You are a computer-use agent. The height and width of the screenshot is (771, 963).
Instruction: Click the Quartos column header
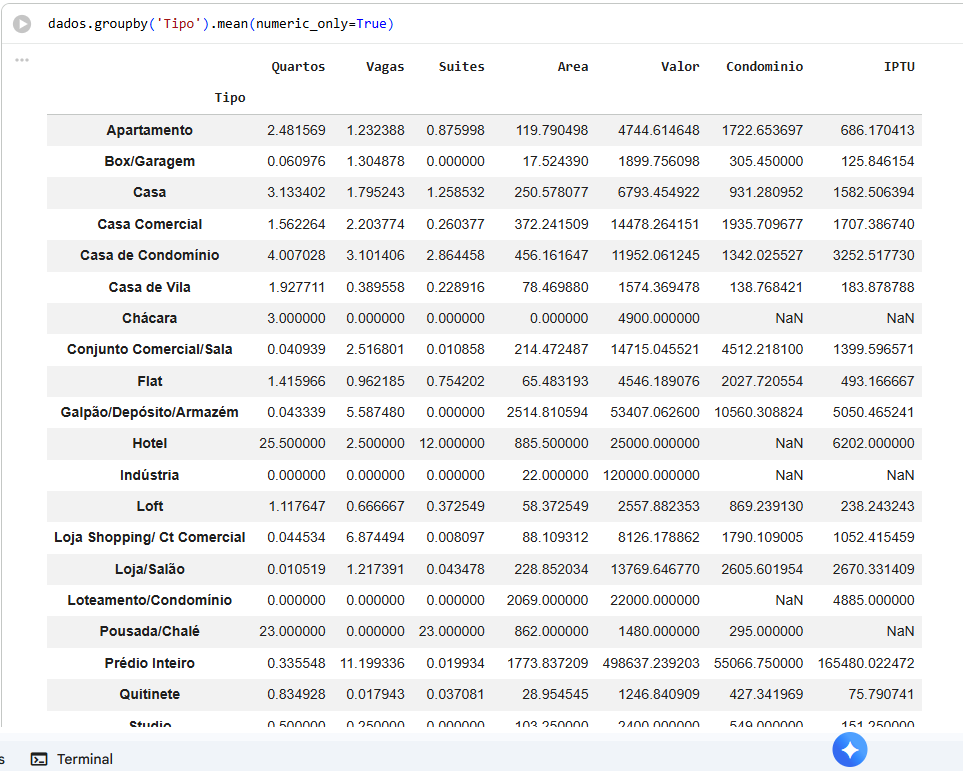click(298, 66)
